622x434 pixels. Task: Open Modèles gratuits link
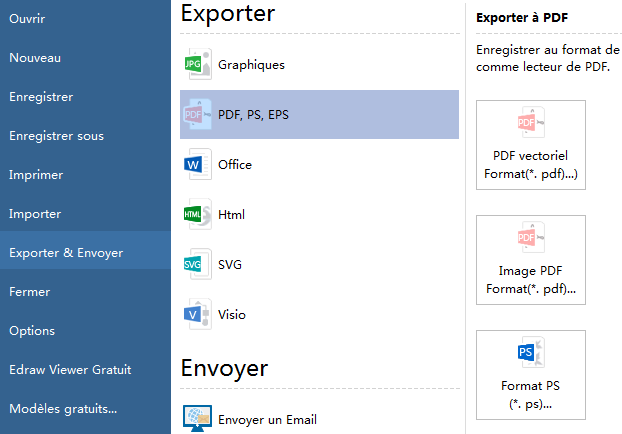(63, 409)
